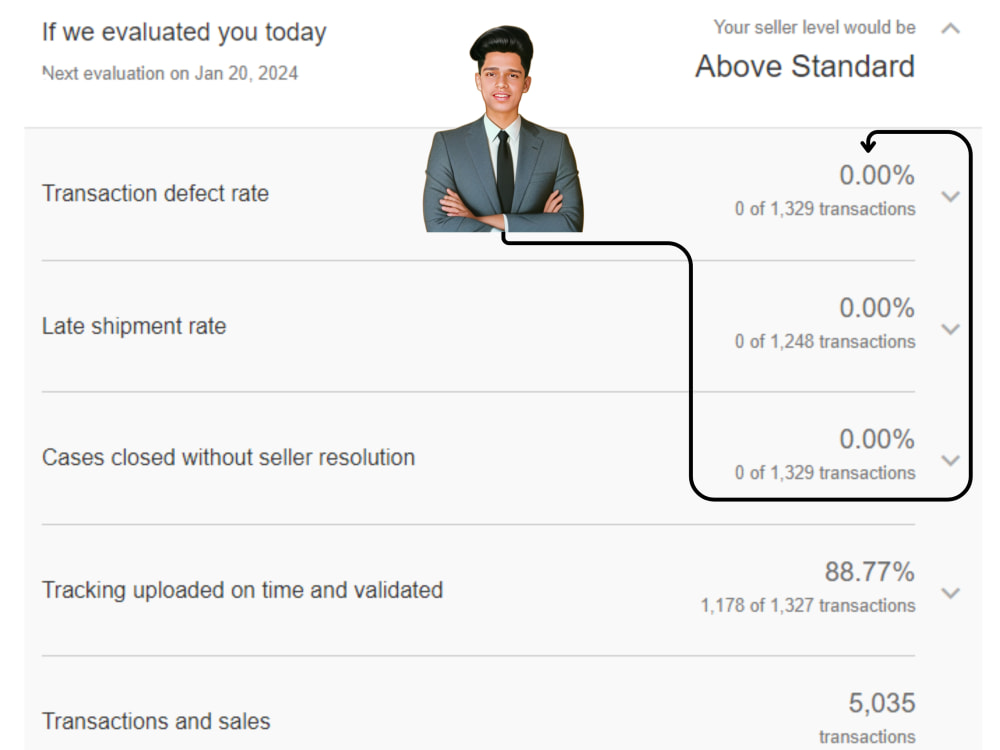Expand Cases closed without seller resolution chevron
The width and height of the screenshot is (1000, 750).
pos(951,460)
